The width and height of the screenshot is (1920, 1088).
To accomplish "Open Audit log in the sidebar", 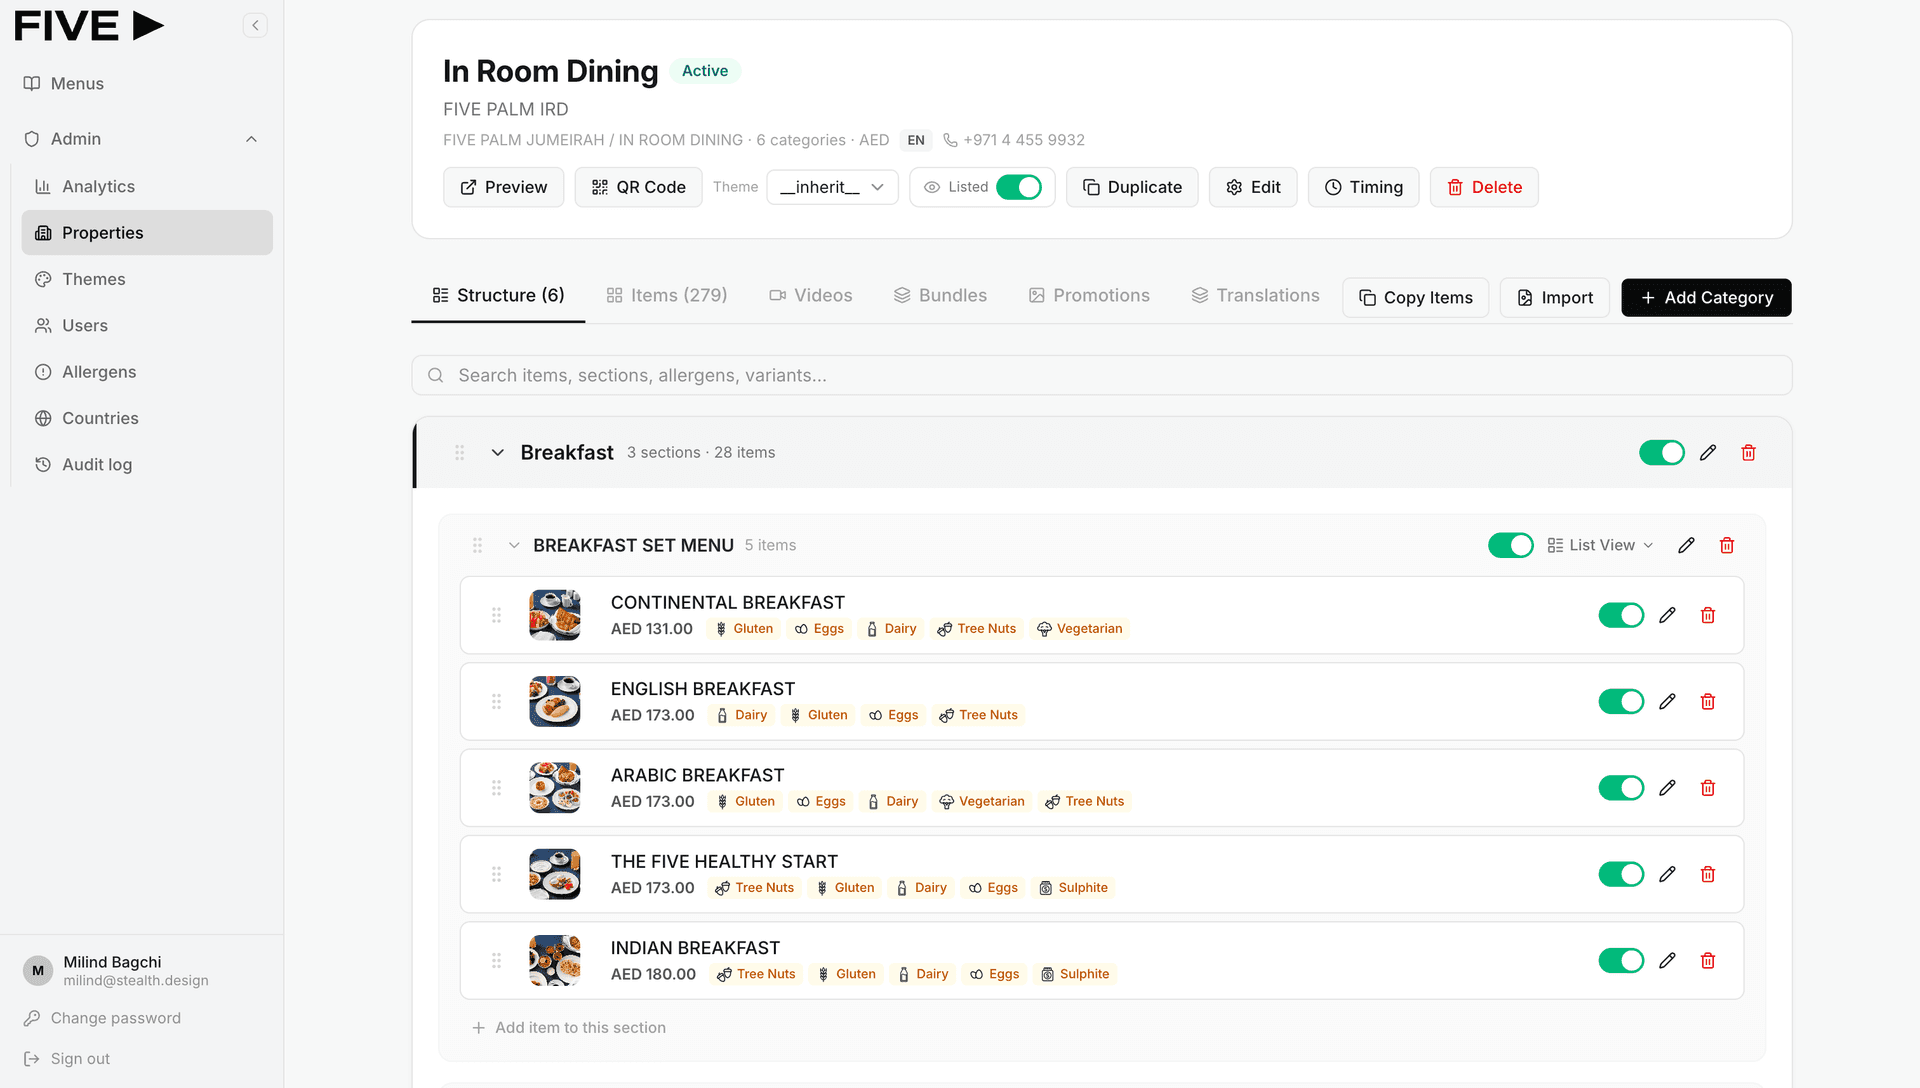I will (146, 464).
